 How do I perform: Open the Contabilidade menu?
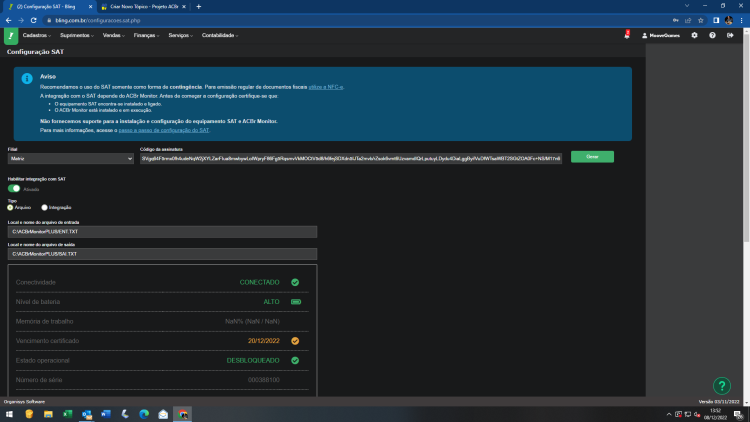(x=220, y=35)
